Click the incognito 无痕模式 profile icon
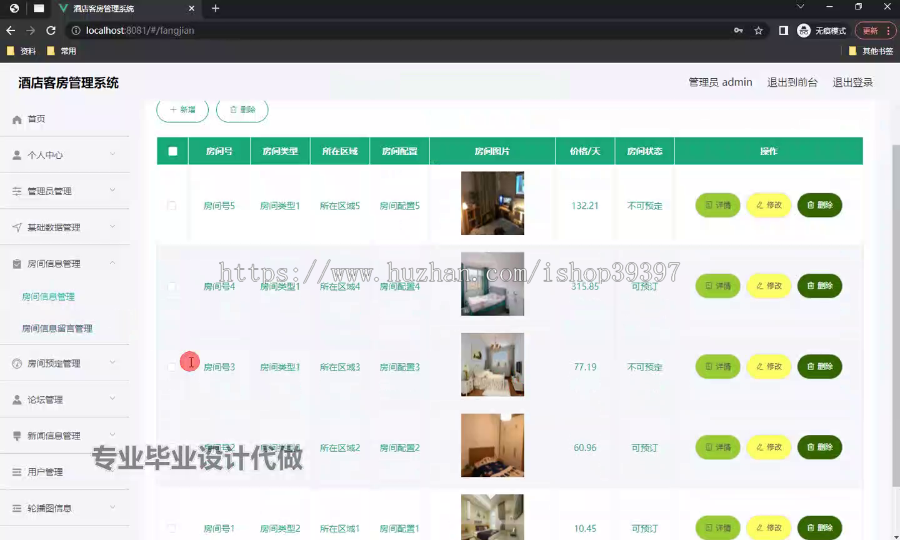The image size is (900, 540). click(804, 30)
